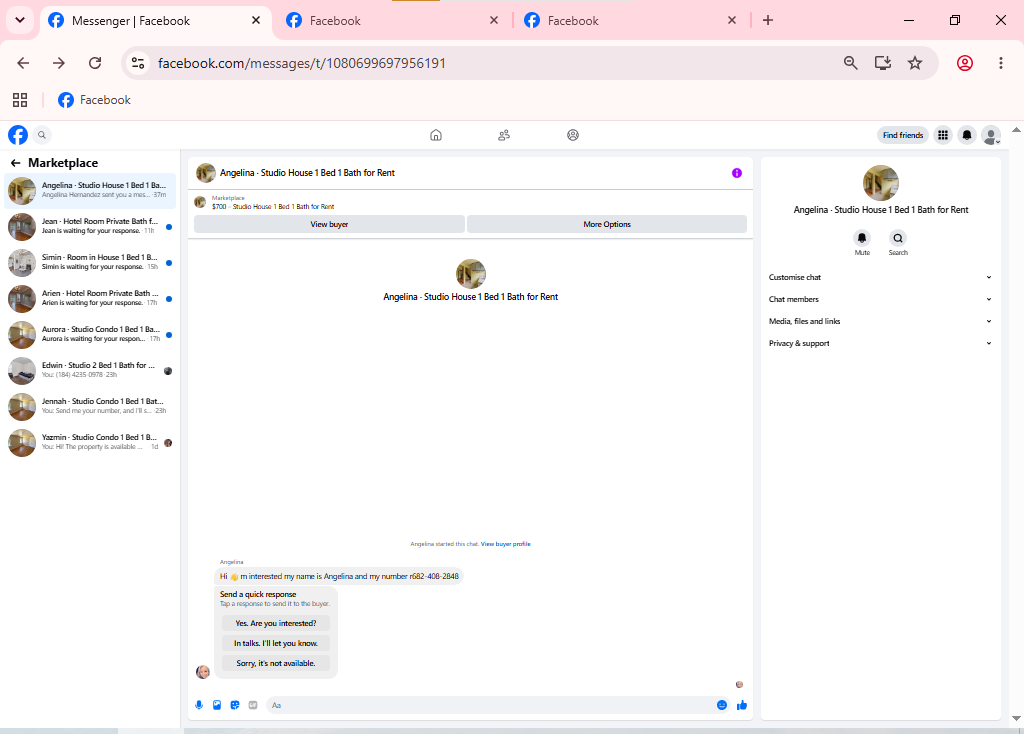Attach a photo with image icon

217,705
